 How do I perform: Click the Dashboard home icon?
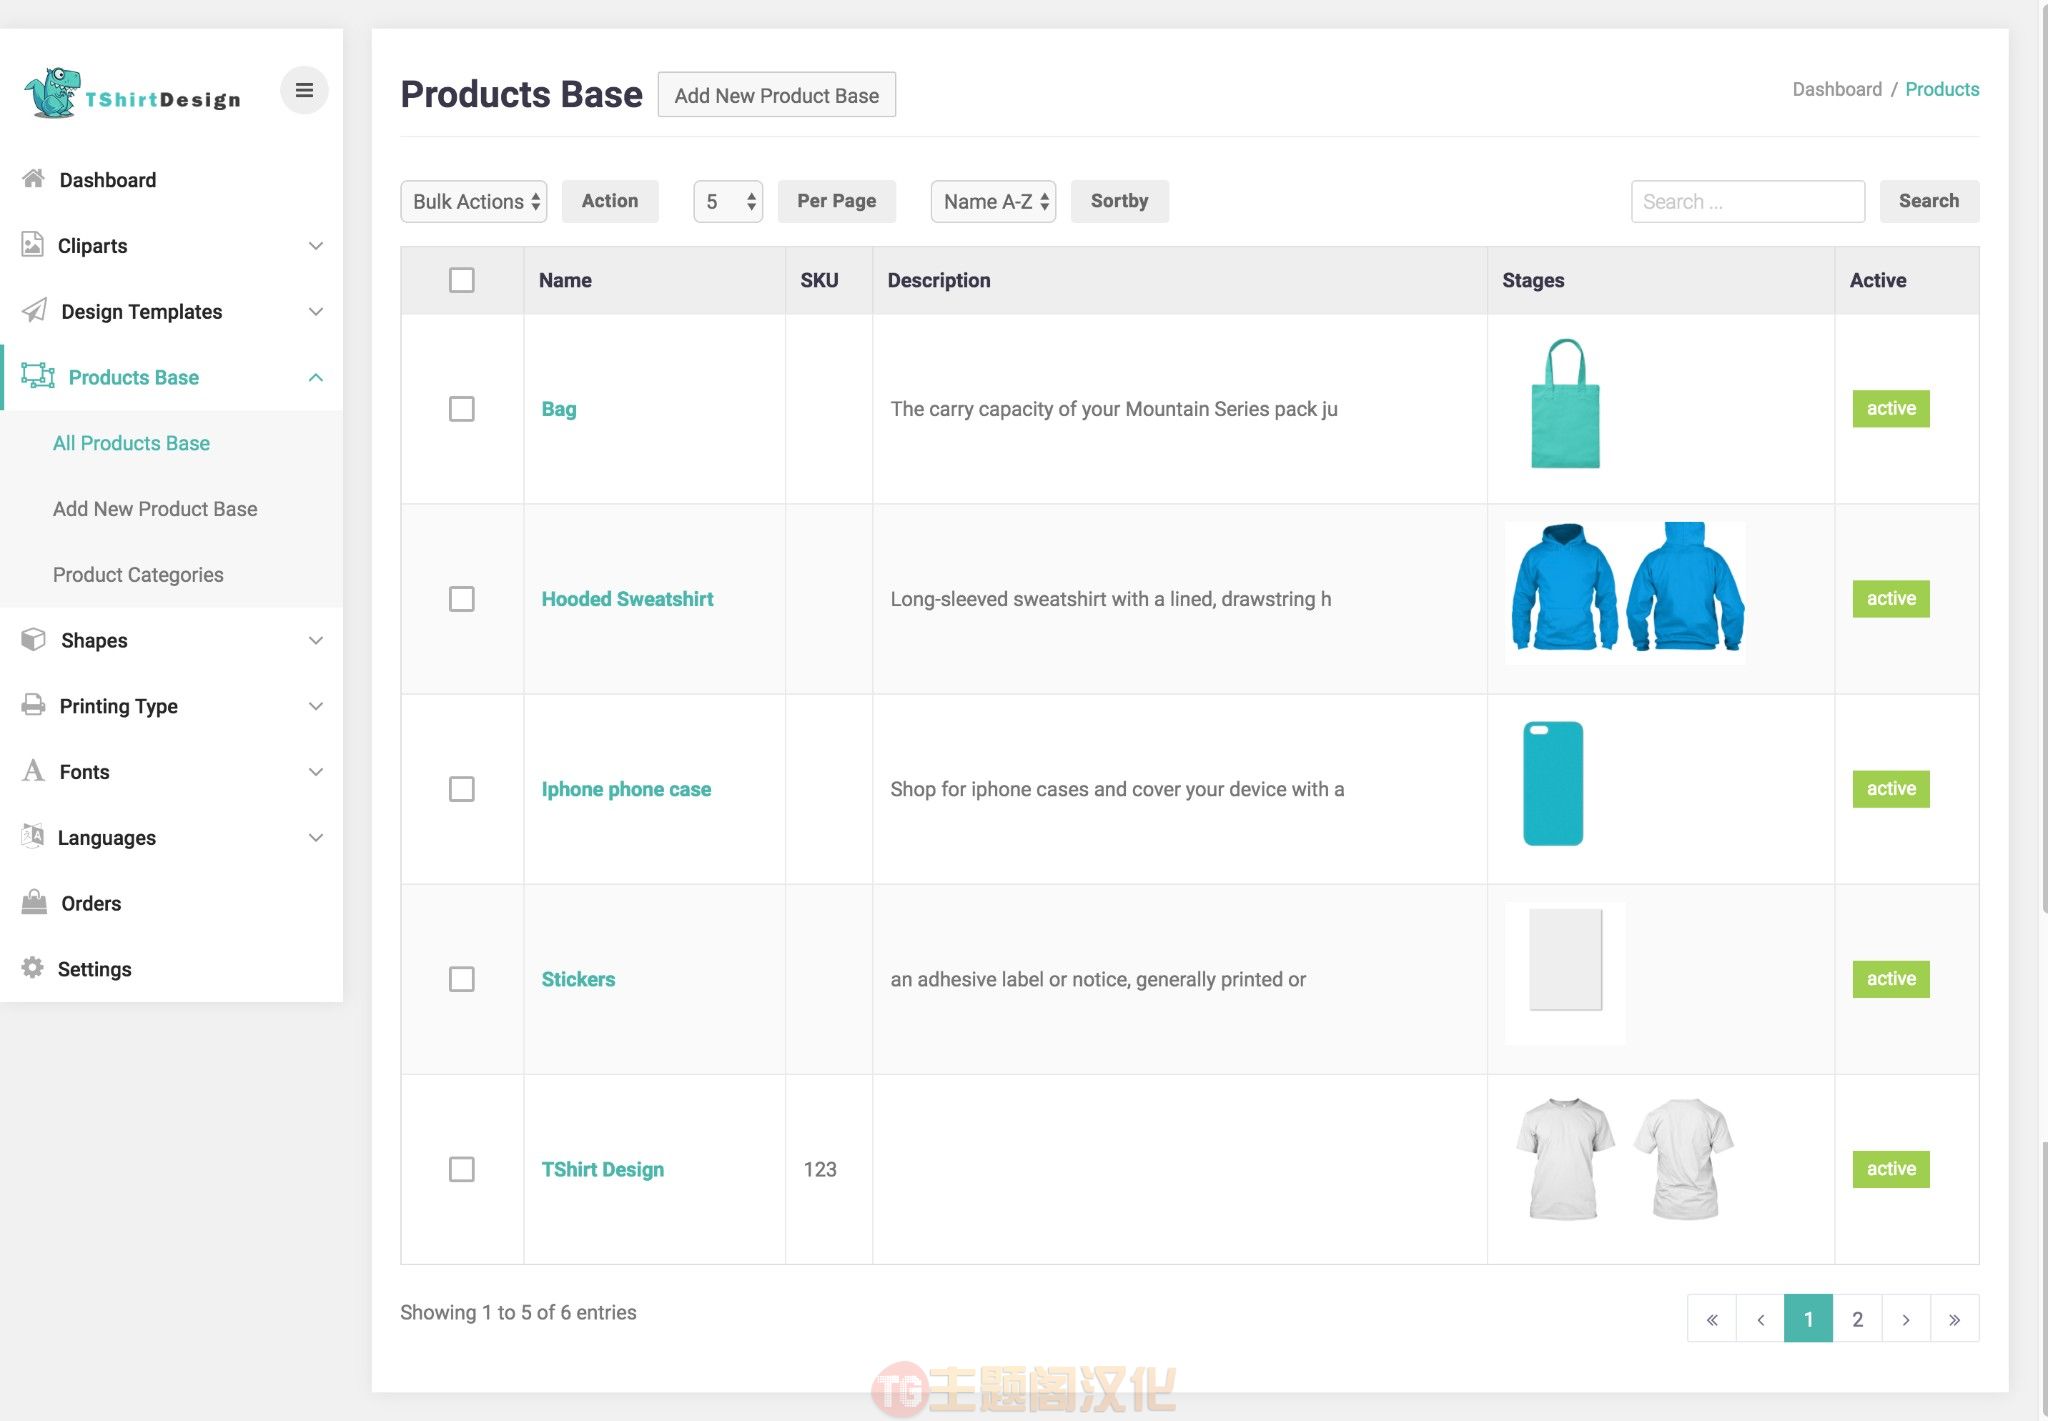coord(33,179)
